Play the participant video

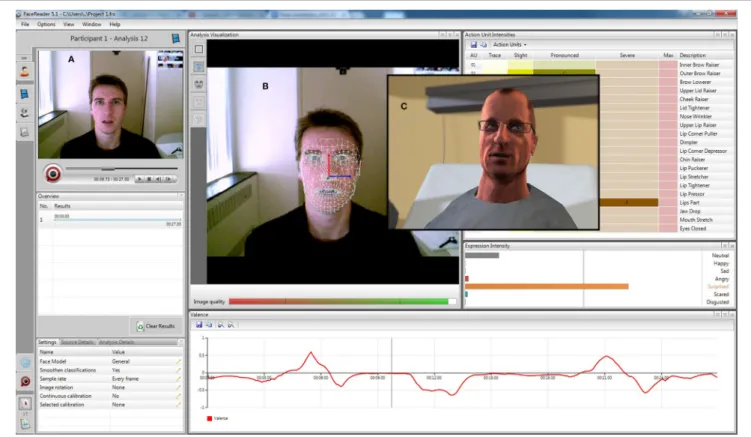[x=139, y=179]
